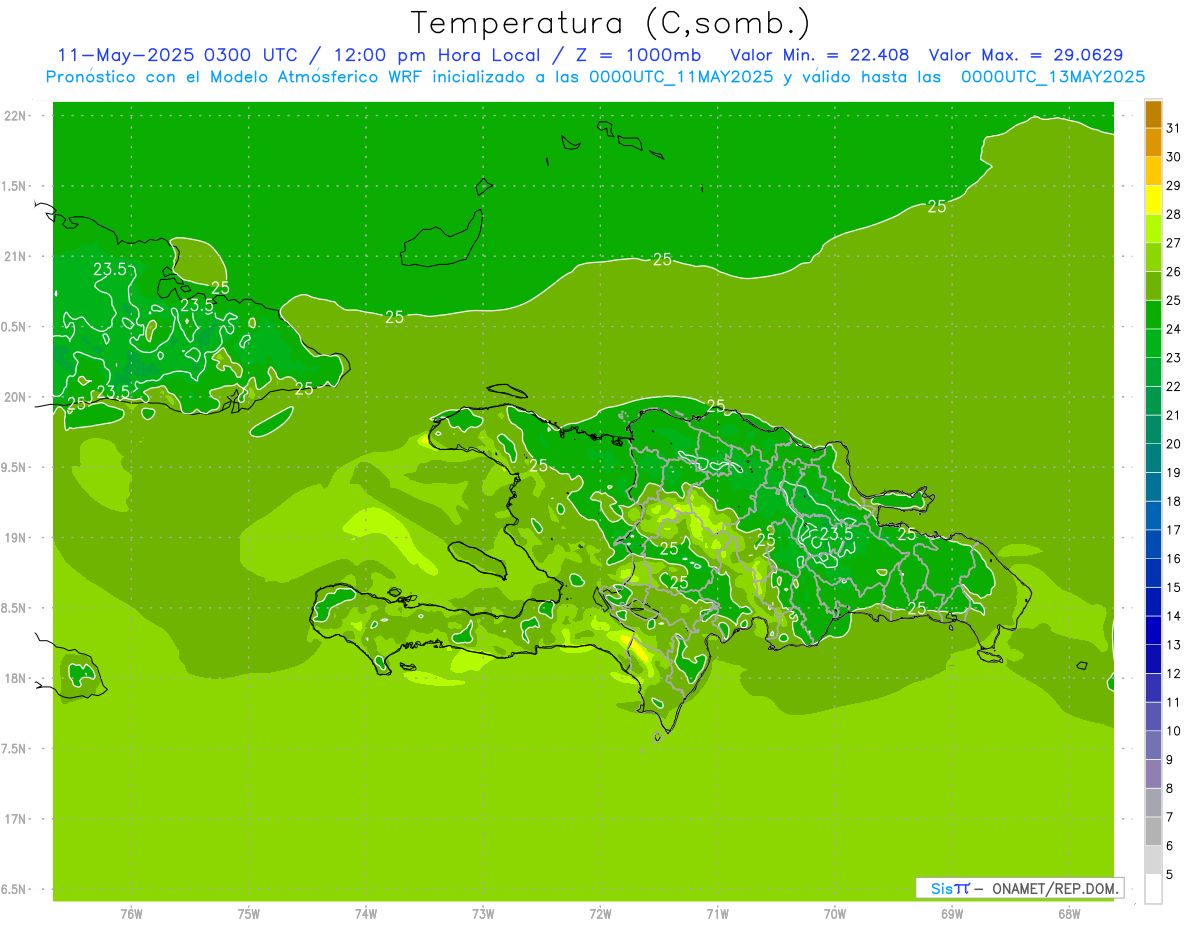The height and width of the screenshot is (927, 1200).
Task: Click the "19" value on the color scale
Action: click(1173, 473)
